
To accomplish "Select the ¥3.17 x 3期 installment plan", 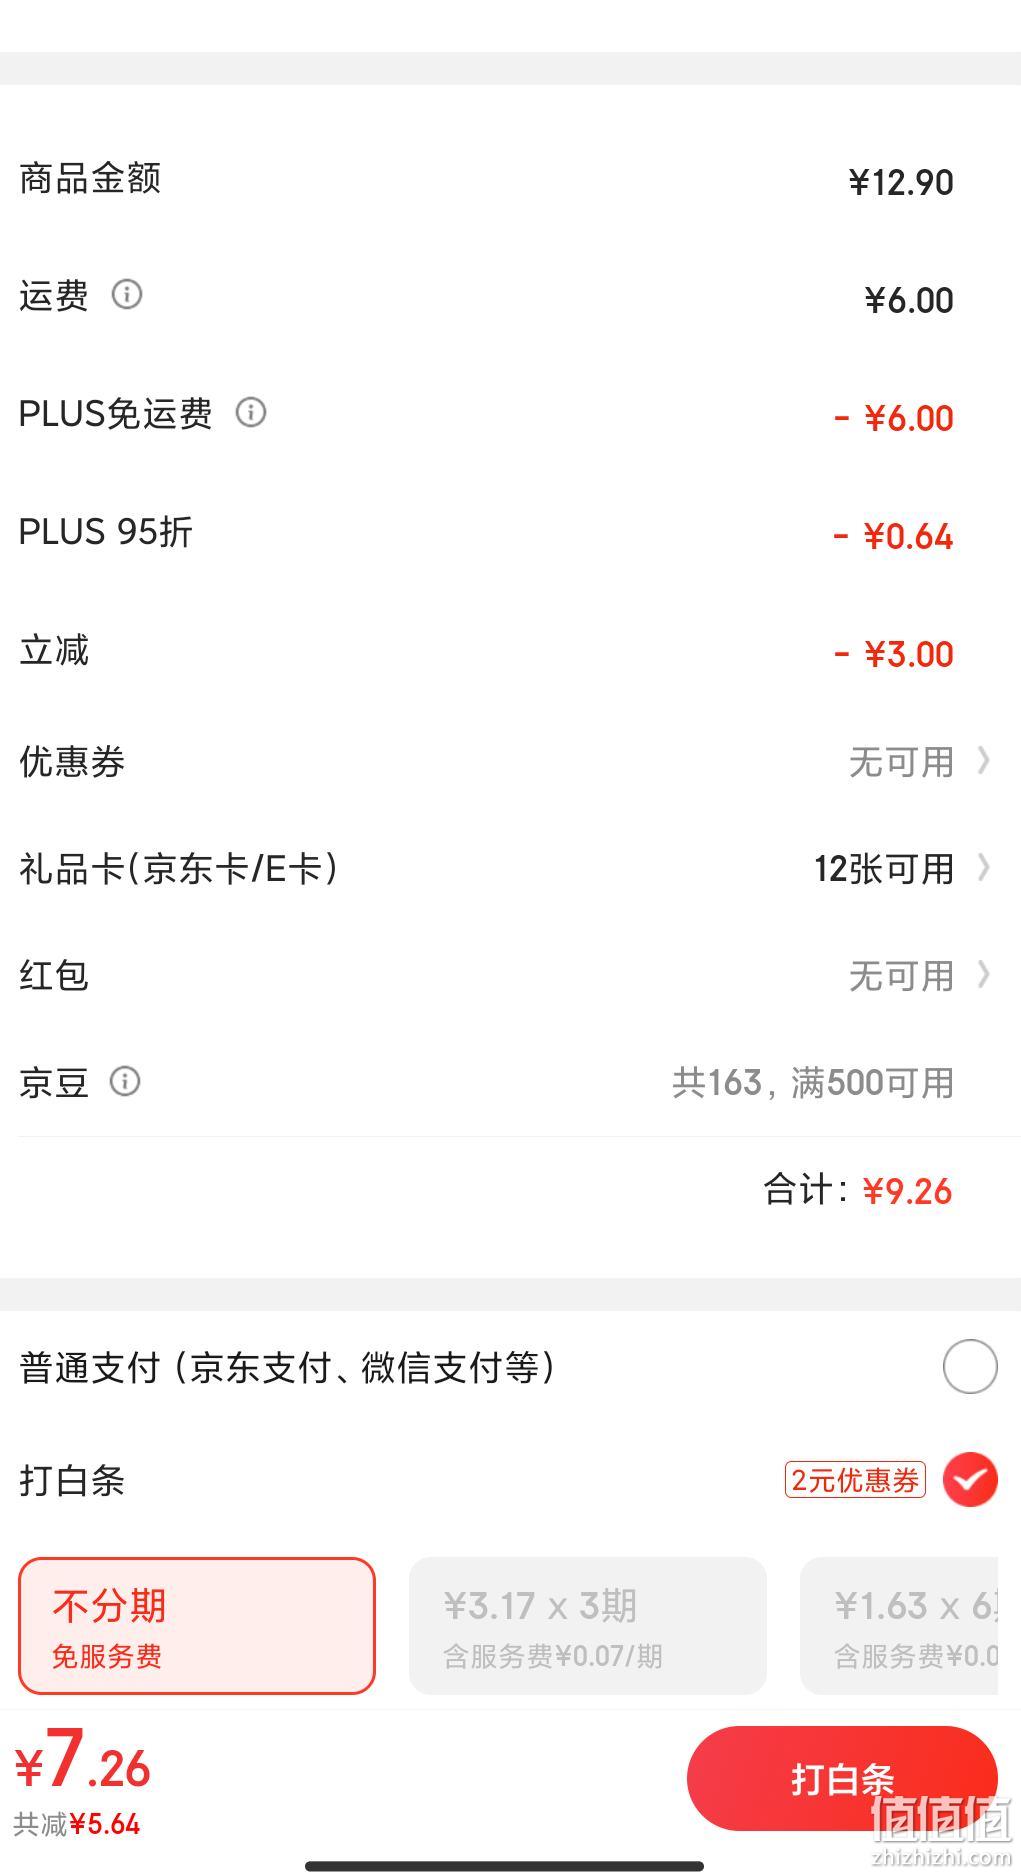I will 588,1626.
